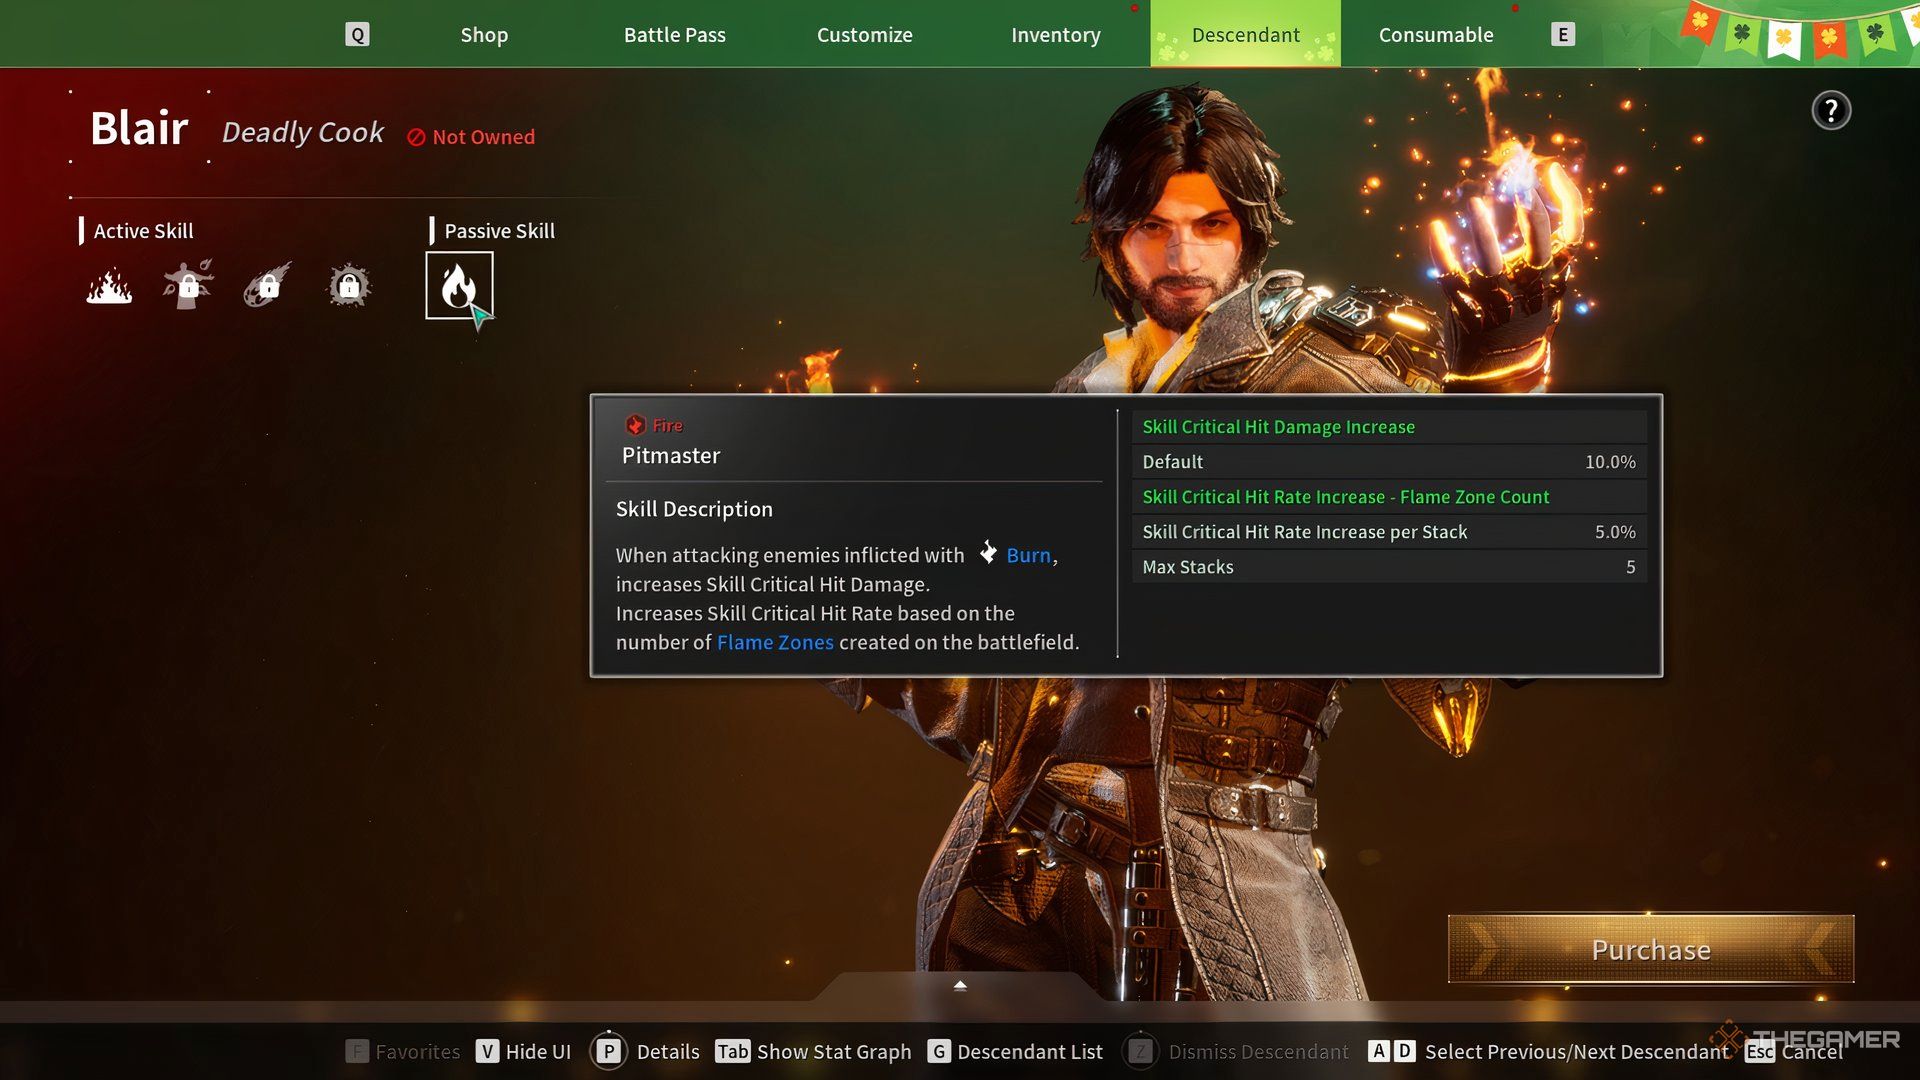The width and height of the screenshot is (1920, 1080).
Task: Click the E next tab key icon
Action: [1562, 35]
